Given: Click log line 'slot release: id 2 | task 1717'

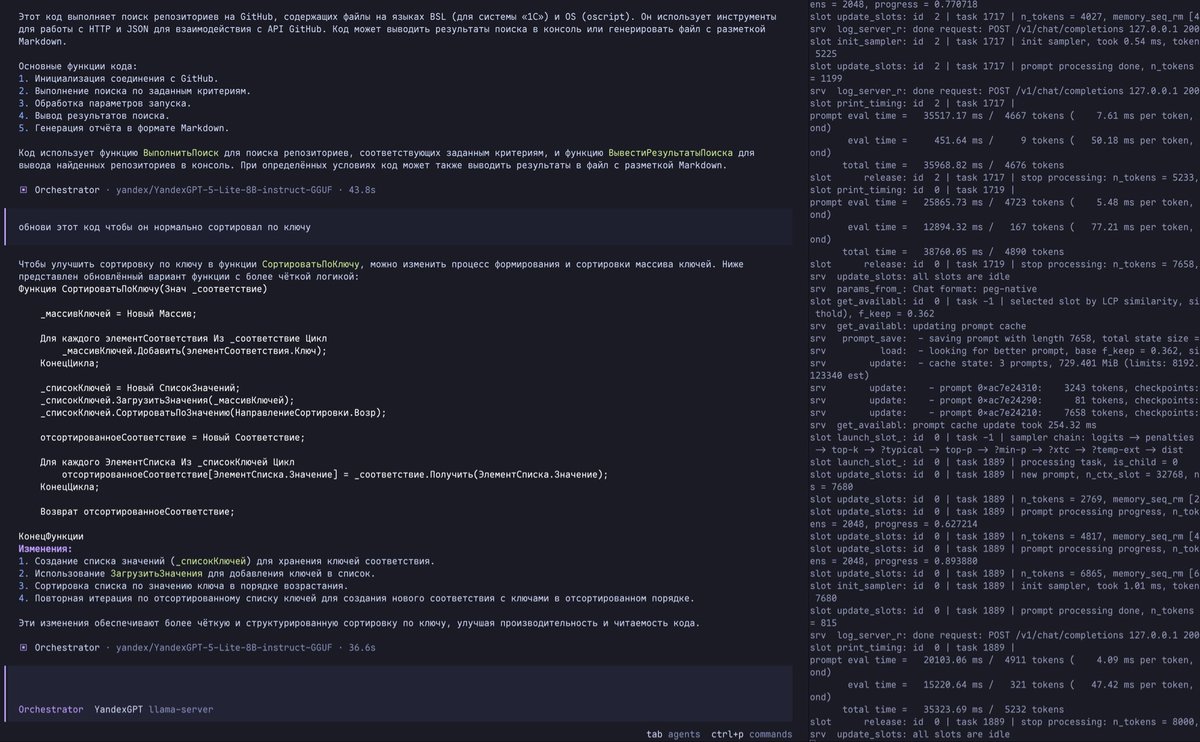Looking at the screenshot, I should pyautogui.click(x=1005, y=177).
